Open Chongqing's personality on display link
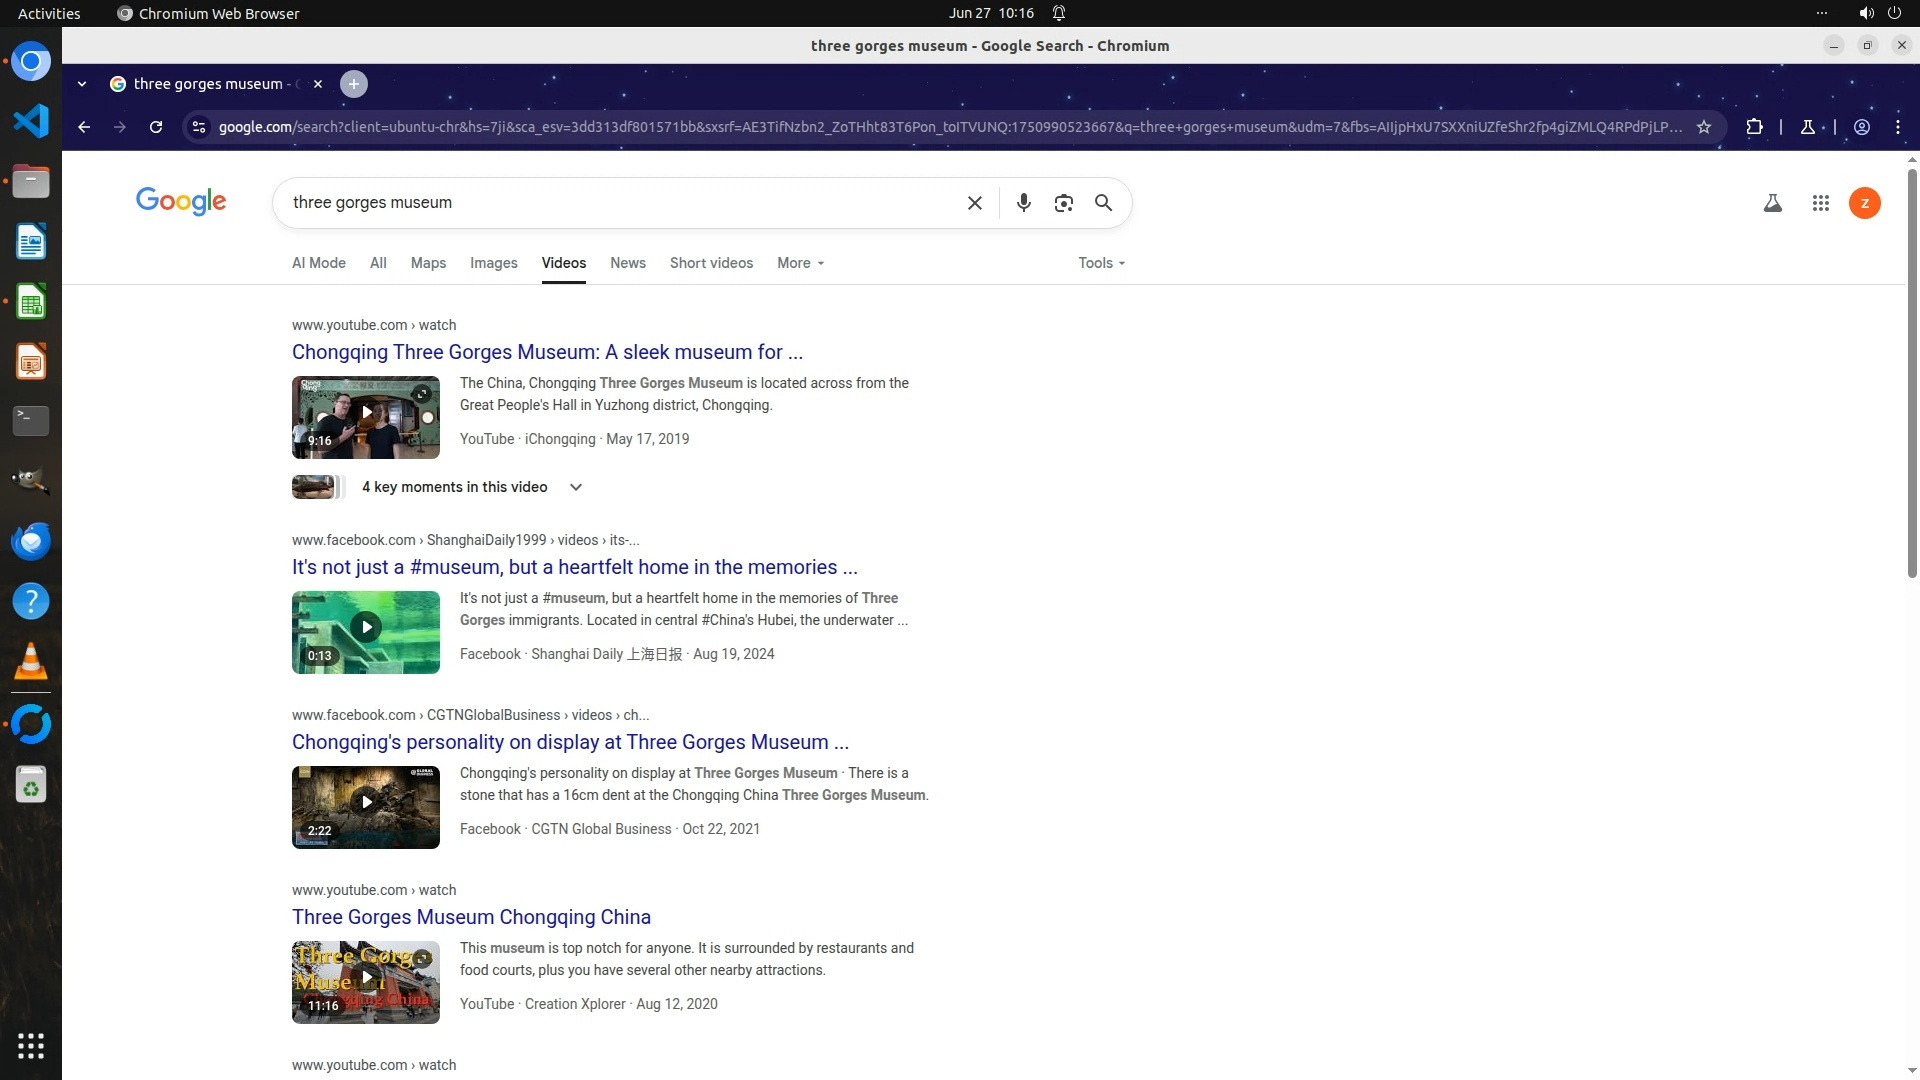The height and width of the screenshot is (1080, 1920). (570, 742)
